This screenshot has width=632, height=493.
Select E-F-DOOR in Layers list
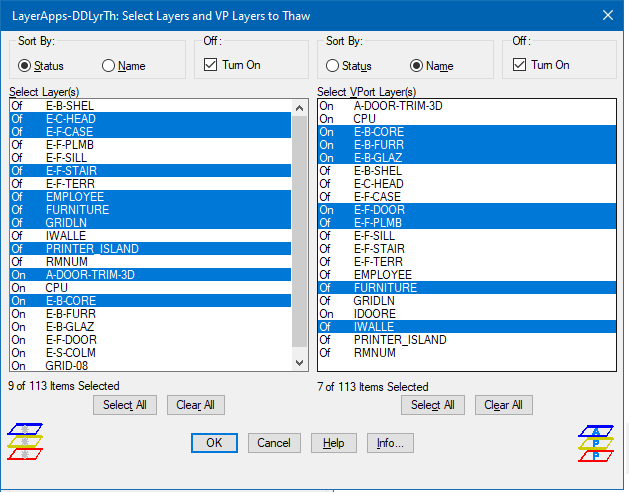(x=150, y=339)
